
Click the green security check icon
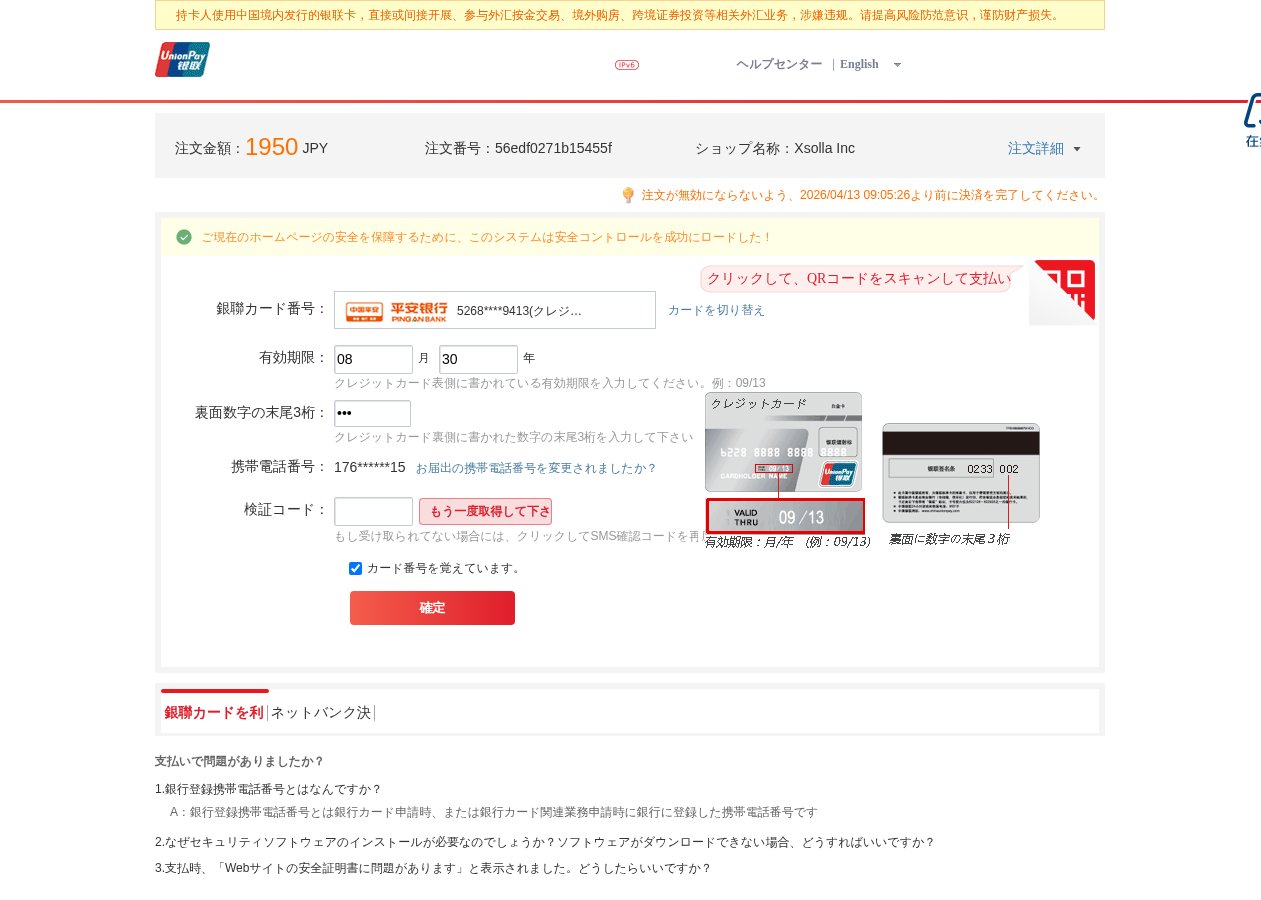[x=184, y=237]
